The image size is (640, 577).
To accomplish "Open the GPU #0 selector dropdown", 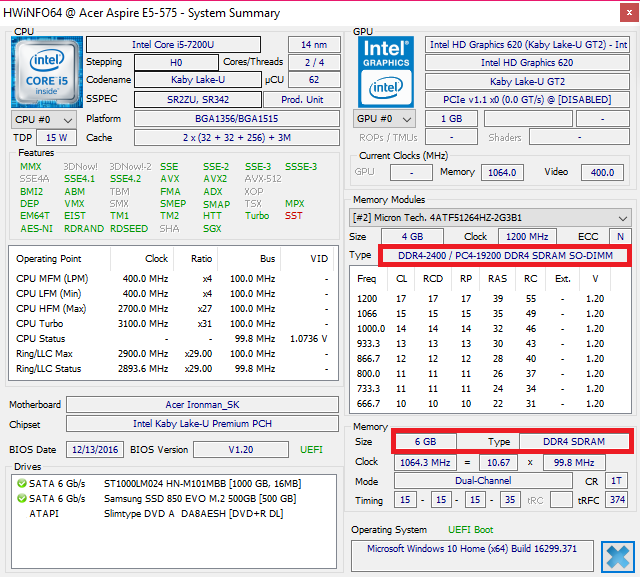I will [x=384, y=119].
